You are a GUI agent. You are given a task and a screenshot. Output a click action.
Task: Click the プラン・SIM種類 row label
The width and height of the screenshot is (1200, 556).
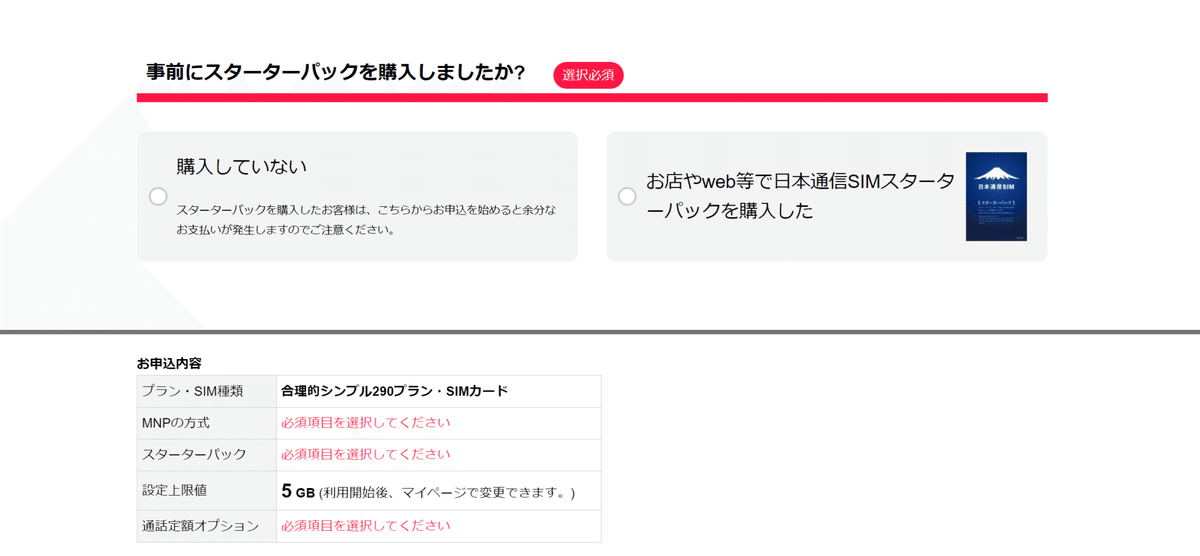(192, 391)
